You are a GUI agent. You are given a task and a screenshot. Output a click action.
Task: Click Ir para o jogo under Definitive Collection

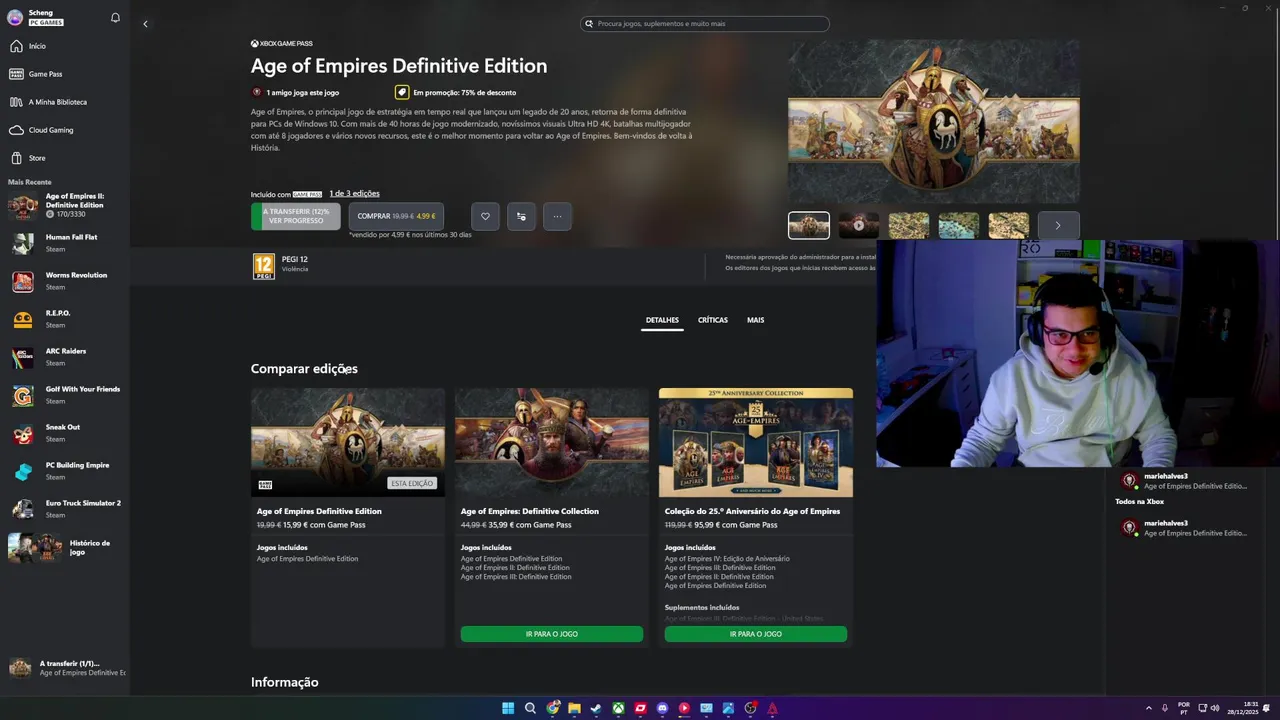pyautogui.click(x=552, y=634)
